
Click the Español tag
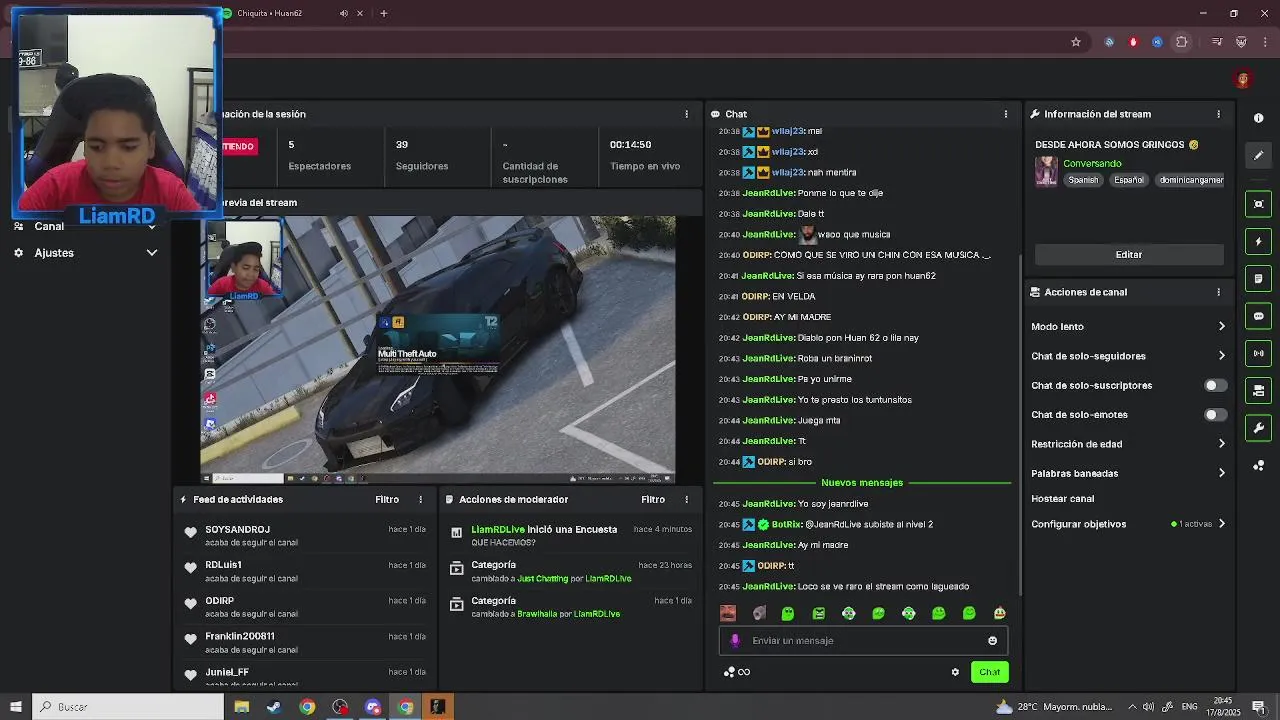click(1129, 180)
